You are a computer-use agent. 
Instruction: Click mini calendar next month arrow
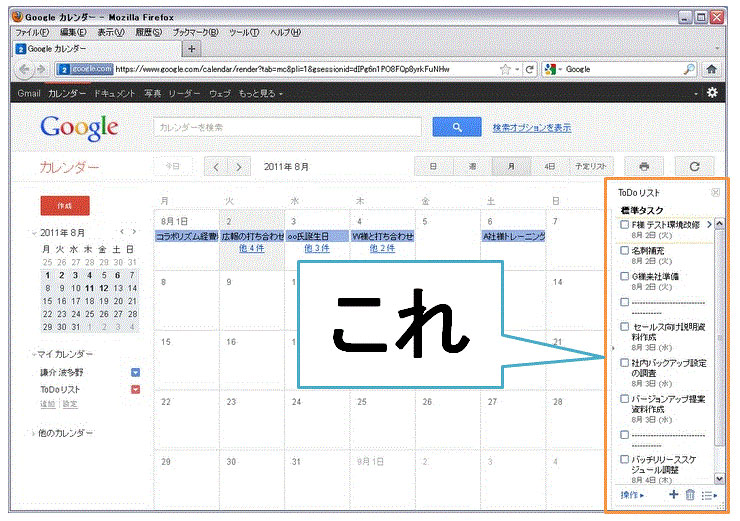coord(135,232)
